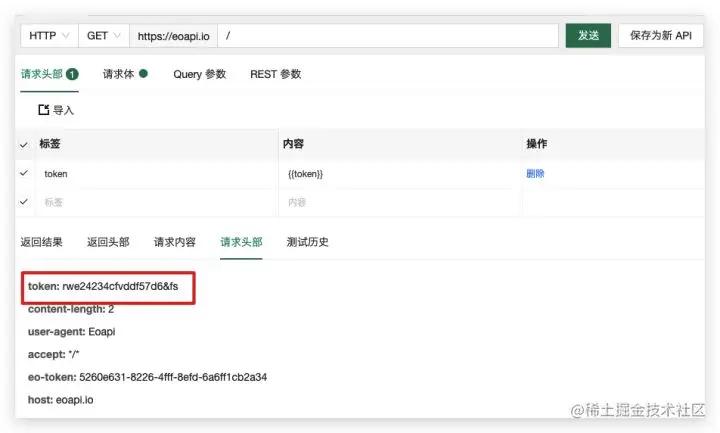Open the Query 参数 tab

(199, 74)
